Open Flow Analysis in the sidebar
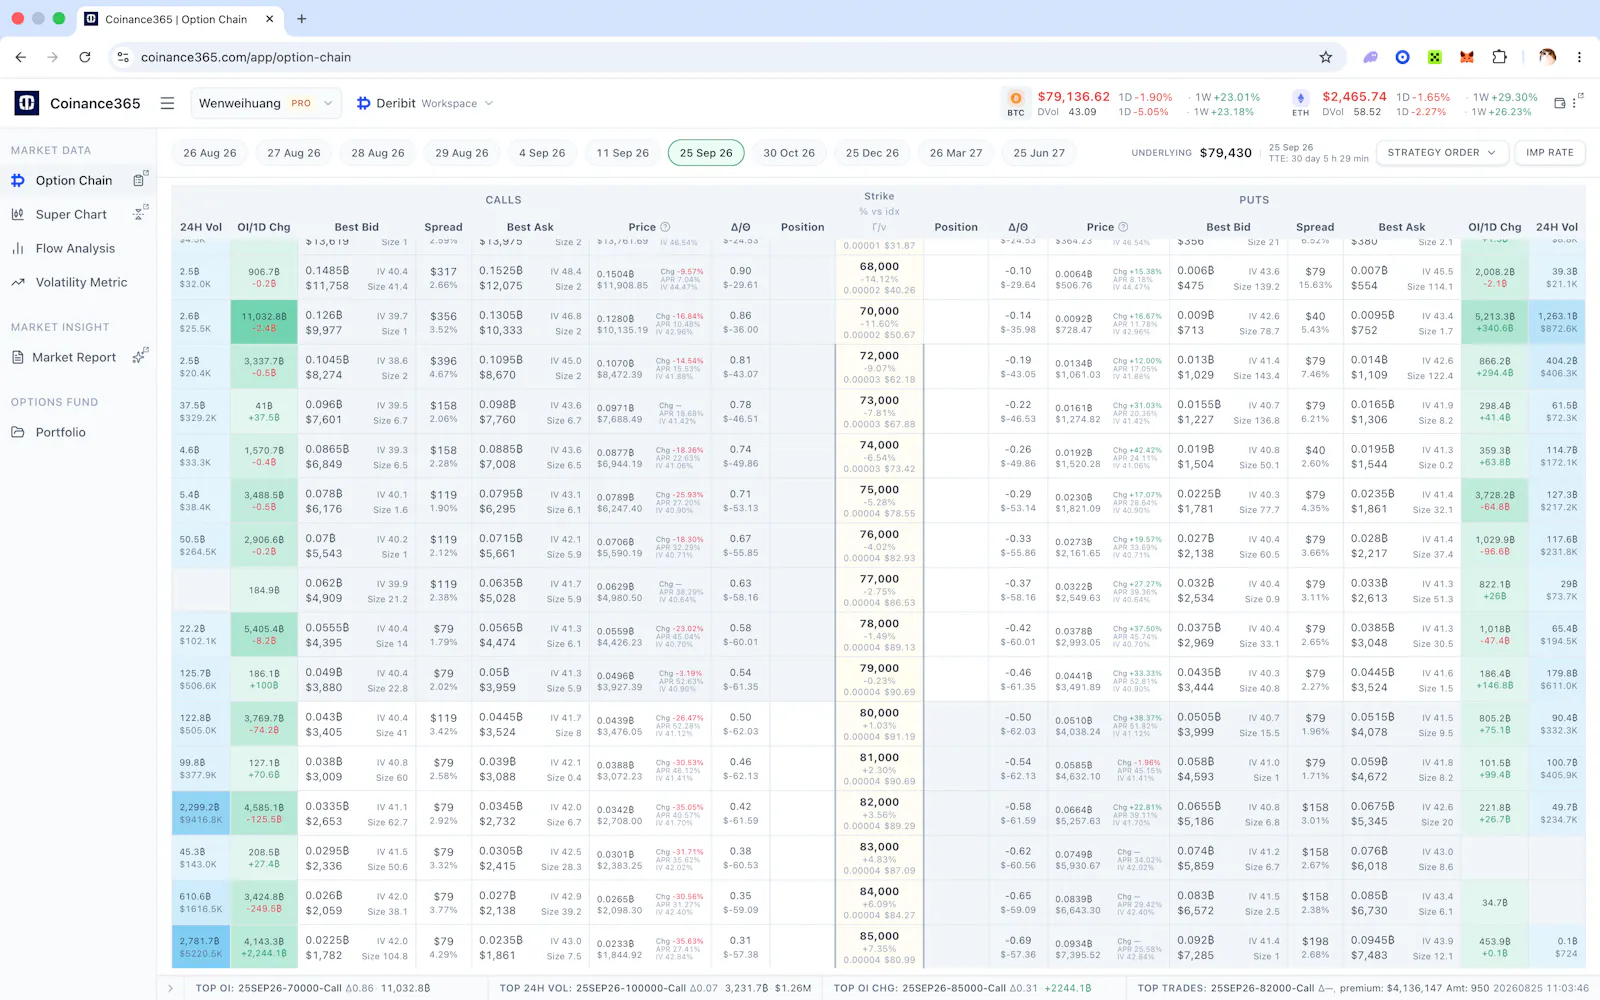The width and height of the screenshot is (1600, 1000). click(x=75, y=248)
